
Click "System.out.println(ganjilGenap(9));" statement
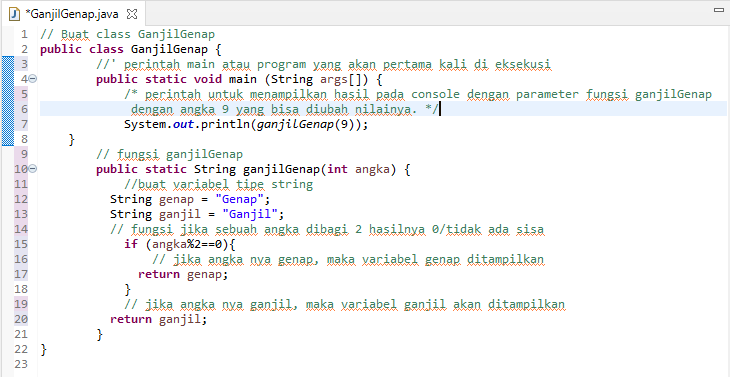click(246, 124)
